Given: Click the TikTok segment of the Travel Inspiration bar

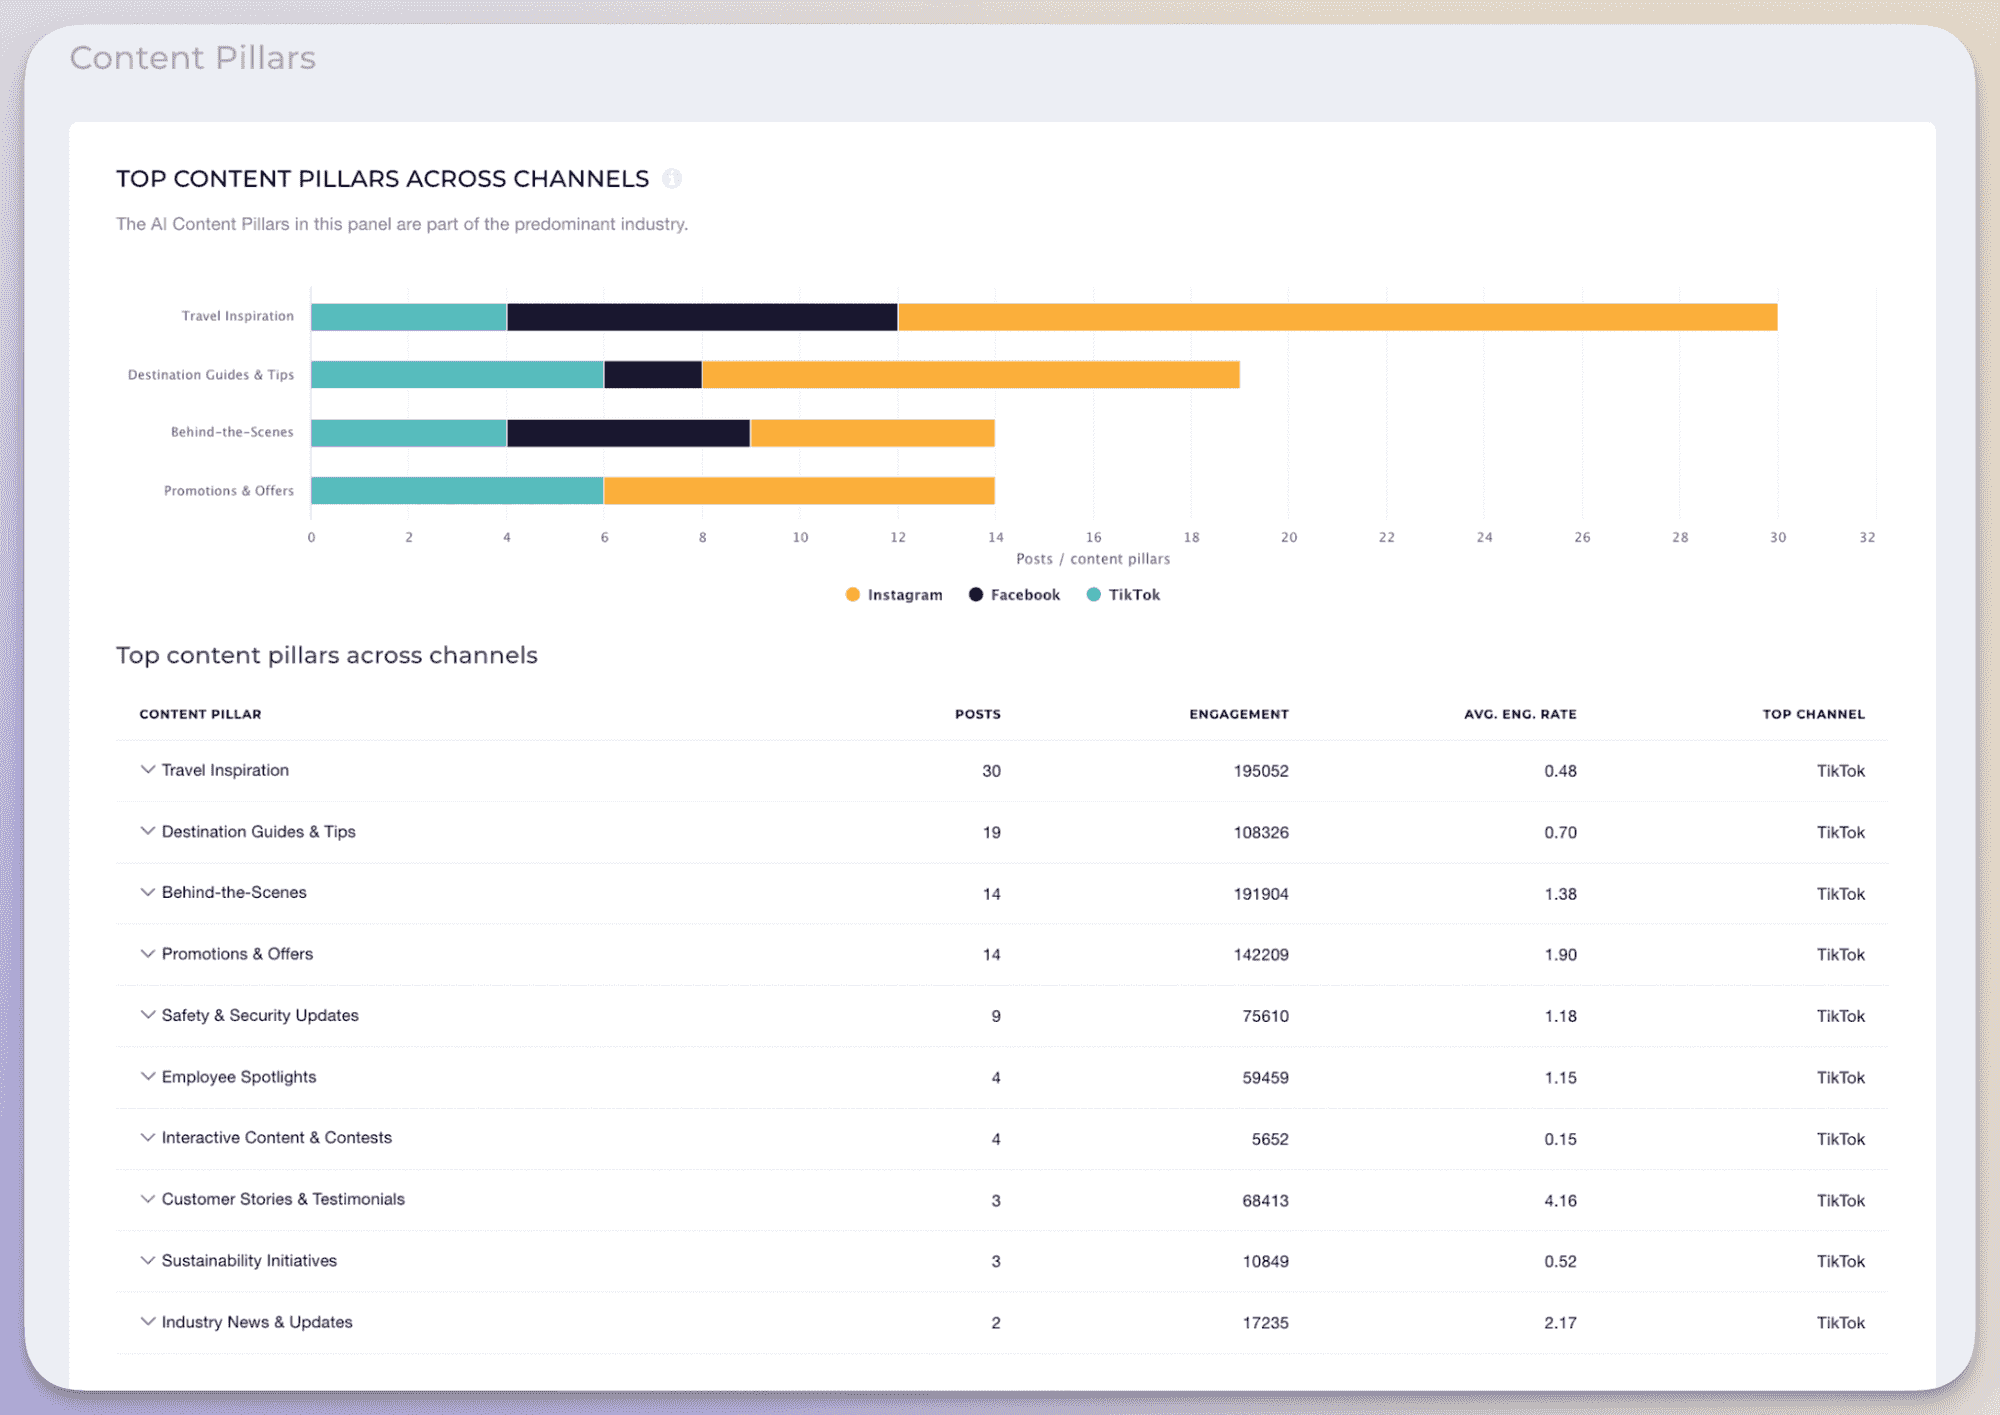Looking at the screenshot, I should click(409, 317).
